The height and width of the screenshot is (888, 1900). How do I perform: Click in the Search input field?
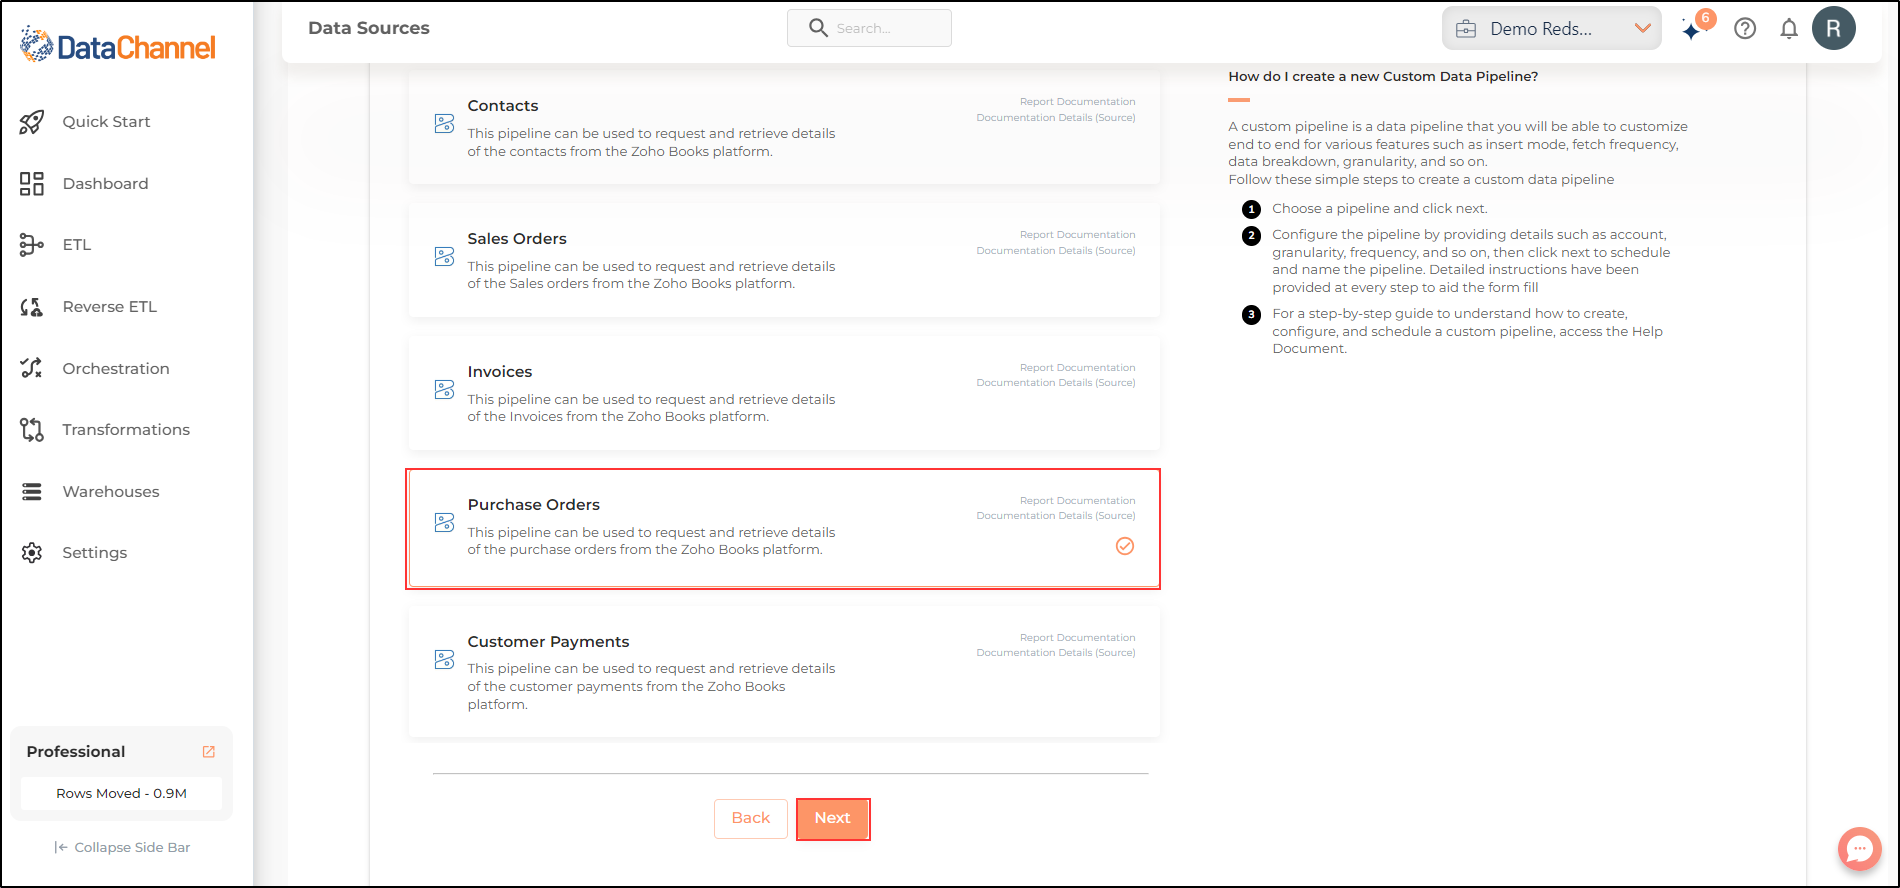click(x=869, y=28)
